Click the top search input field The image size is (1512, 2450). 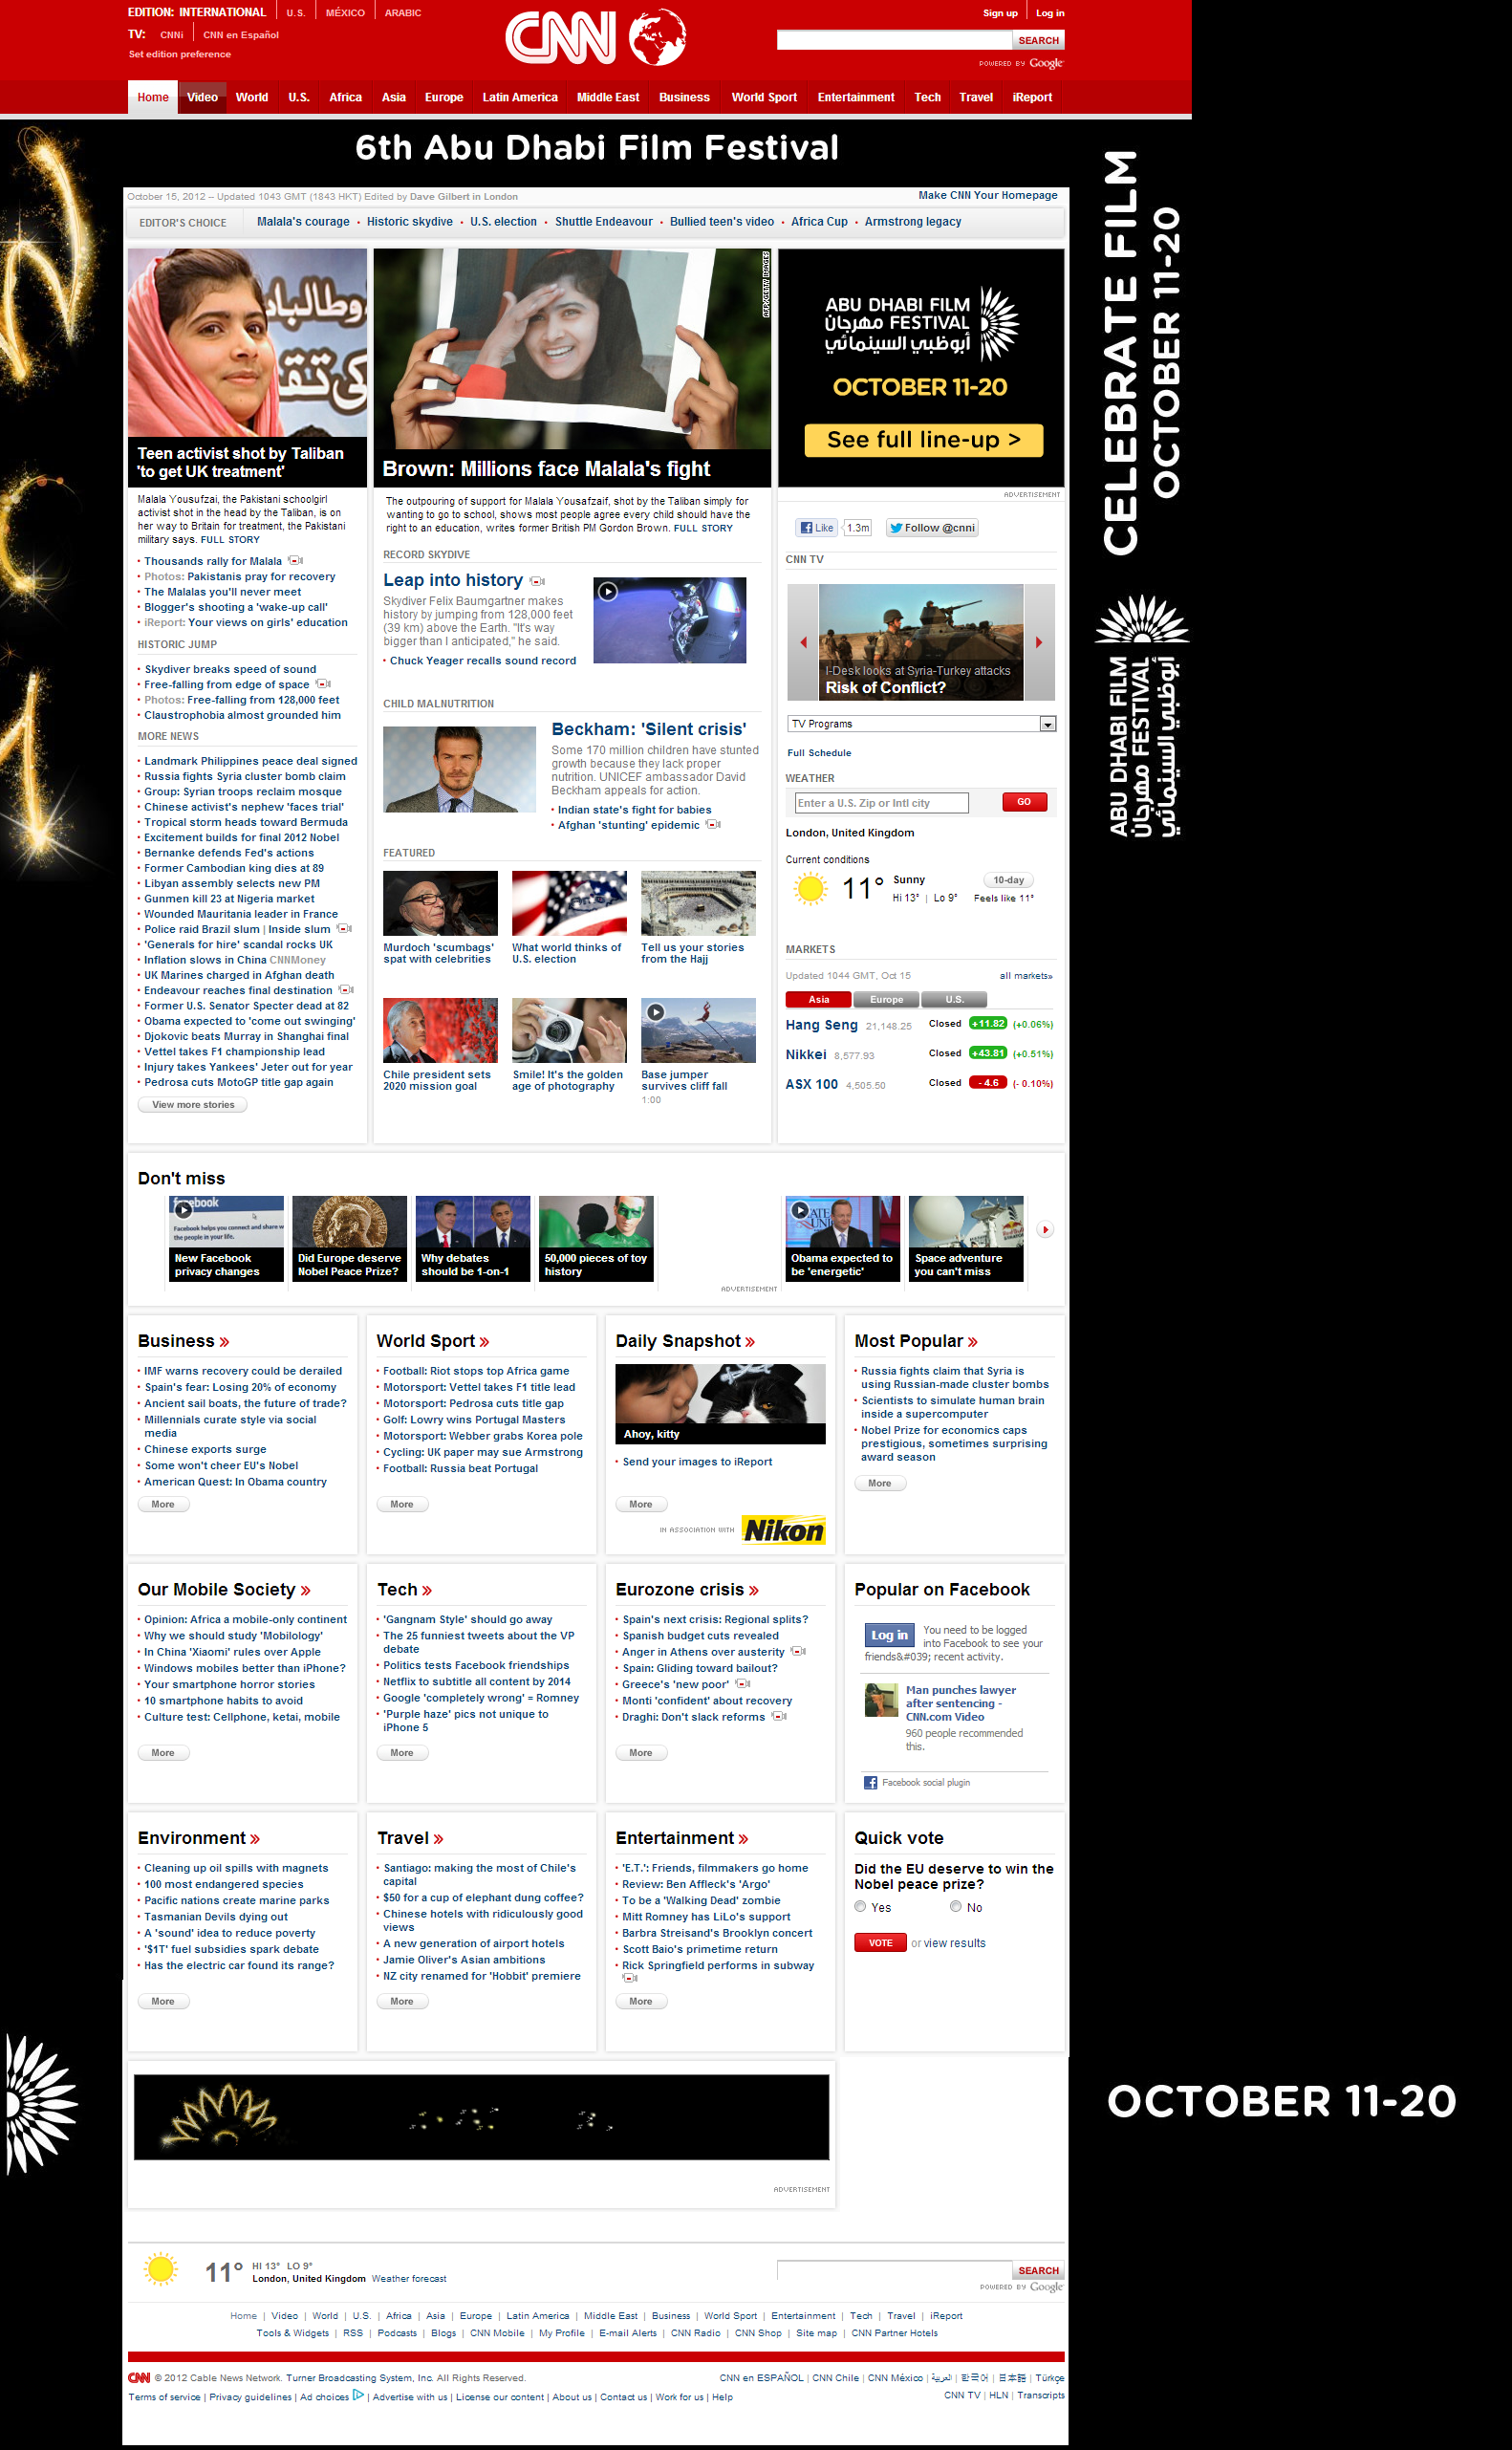click(x=894, y=40)
